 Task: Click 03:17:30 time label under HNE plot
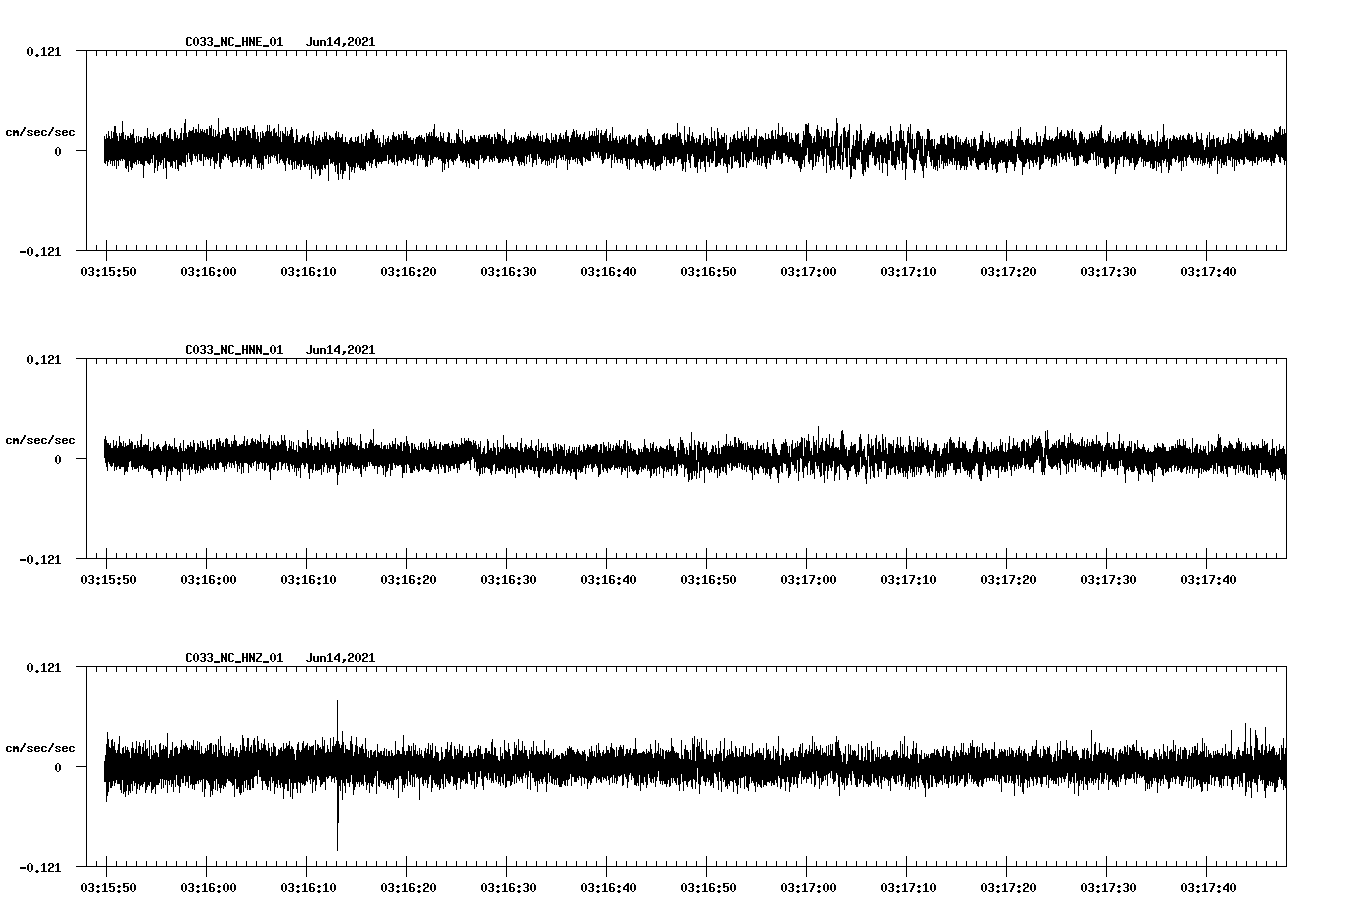pos(1108,271)
